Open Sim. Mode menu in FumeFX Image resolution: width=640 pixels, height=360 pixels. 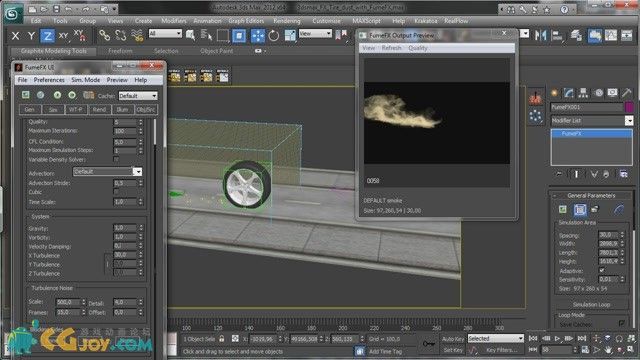pyautogui.click(x=85, y=80)
